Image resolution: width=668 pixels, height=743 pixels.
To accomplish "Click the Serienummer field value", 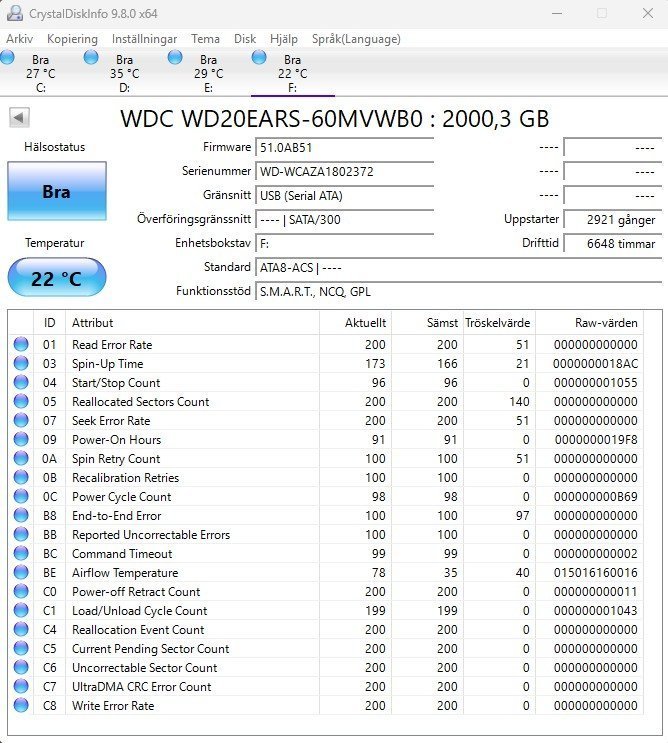I will (x=344, y=171).
